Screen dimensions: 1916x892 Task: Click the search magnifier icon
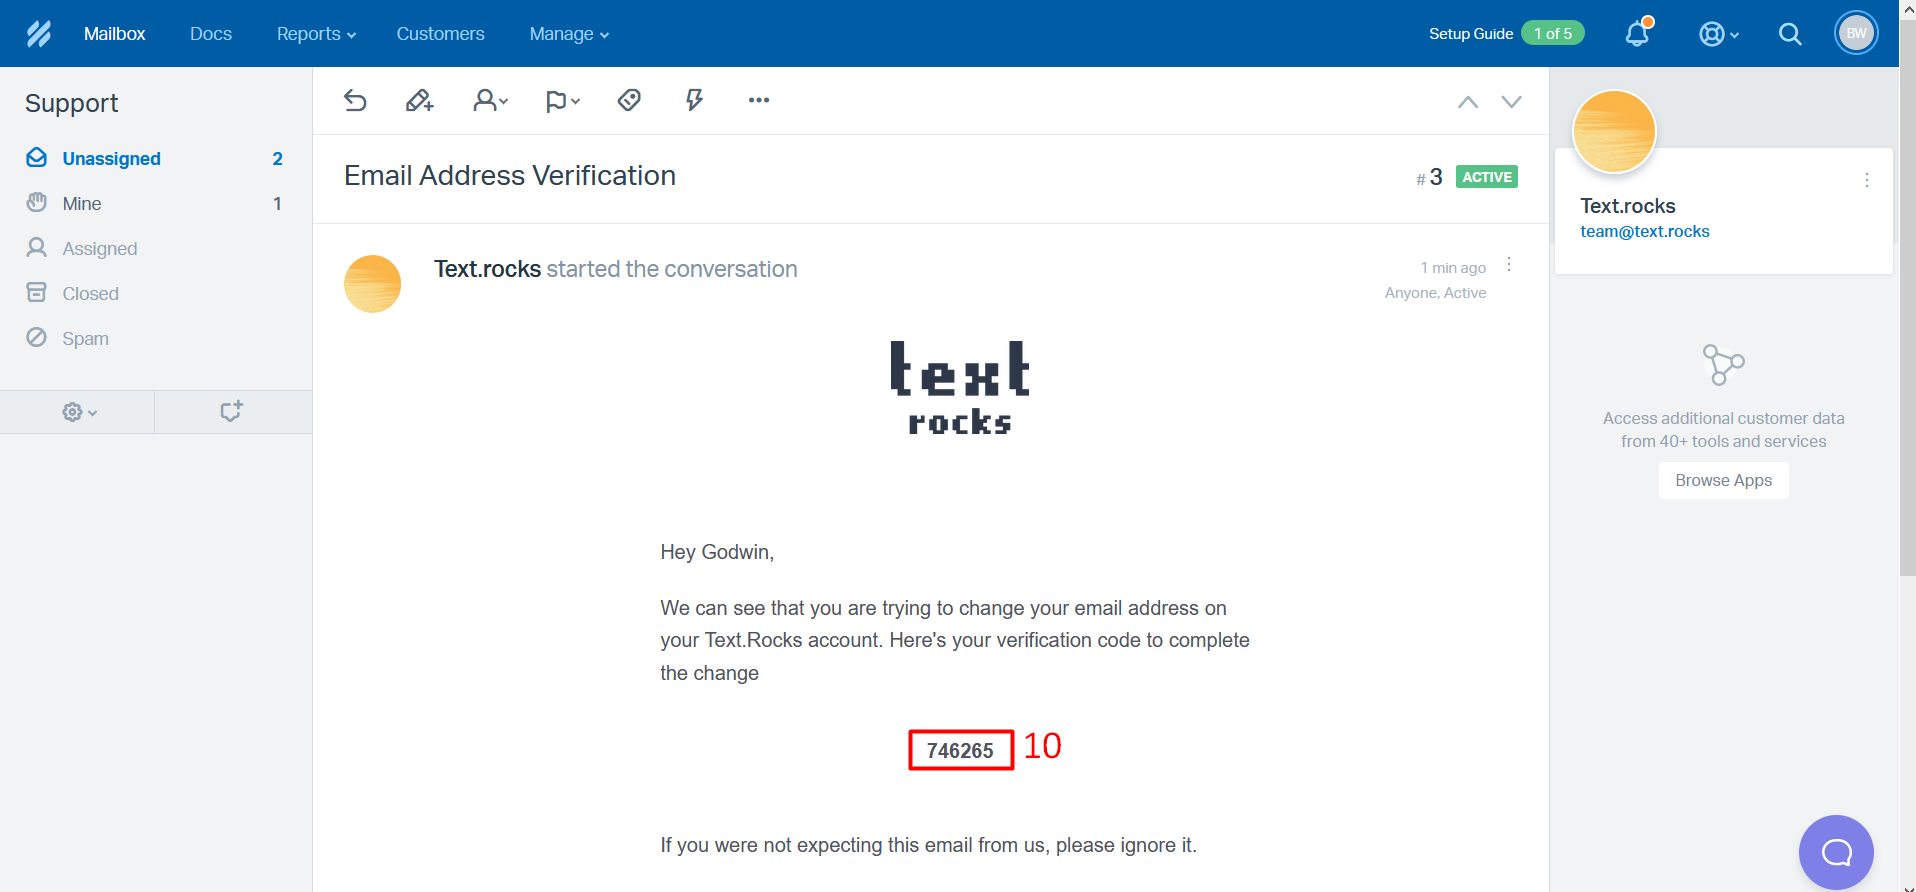pos(1790,34)
